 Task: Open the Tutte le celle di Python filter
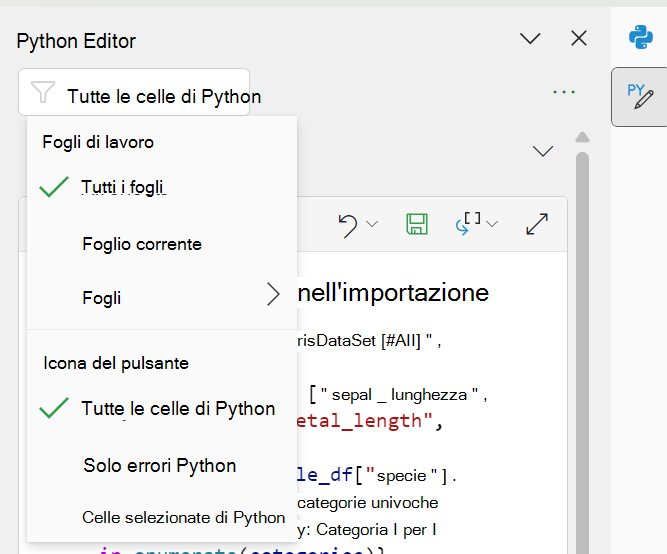134,92
